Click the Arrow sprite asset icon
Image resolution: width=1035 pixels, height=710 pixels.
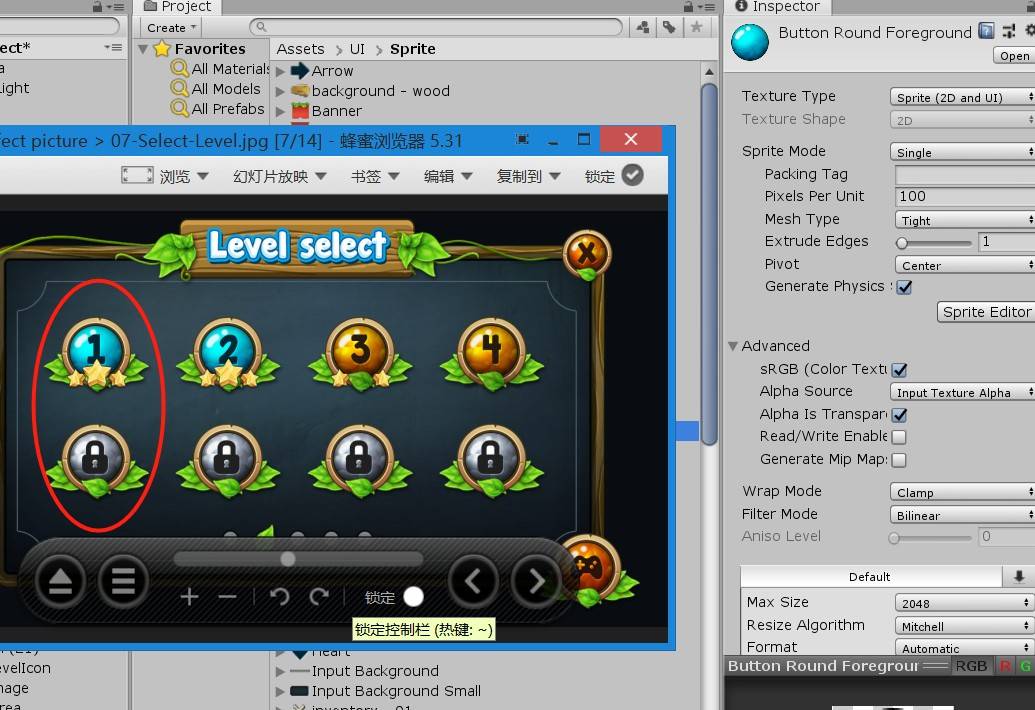(300, 70)
